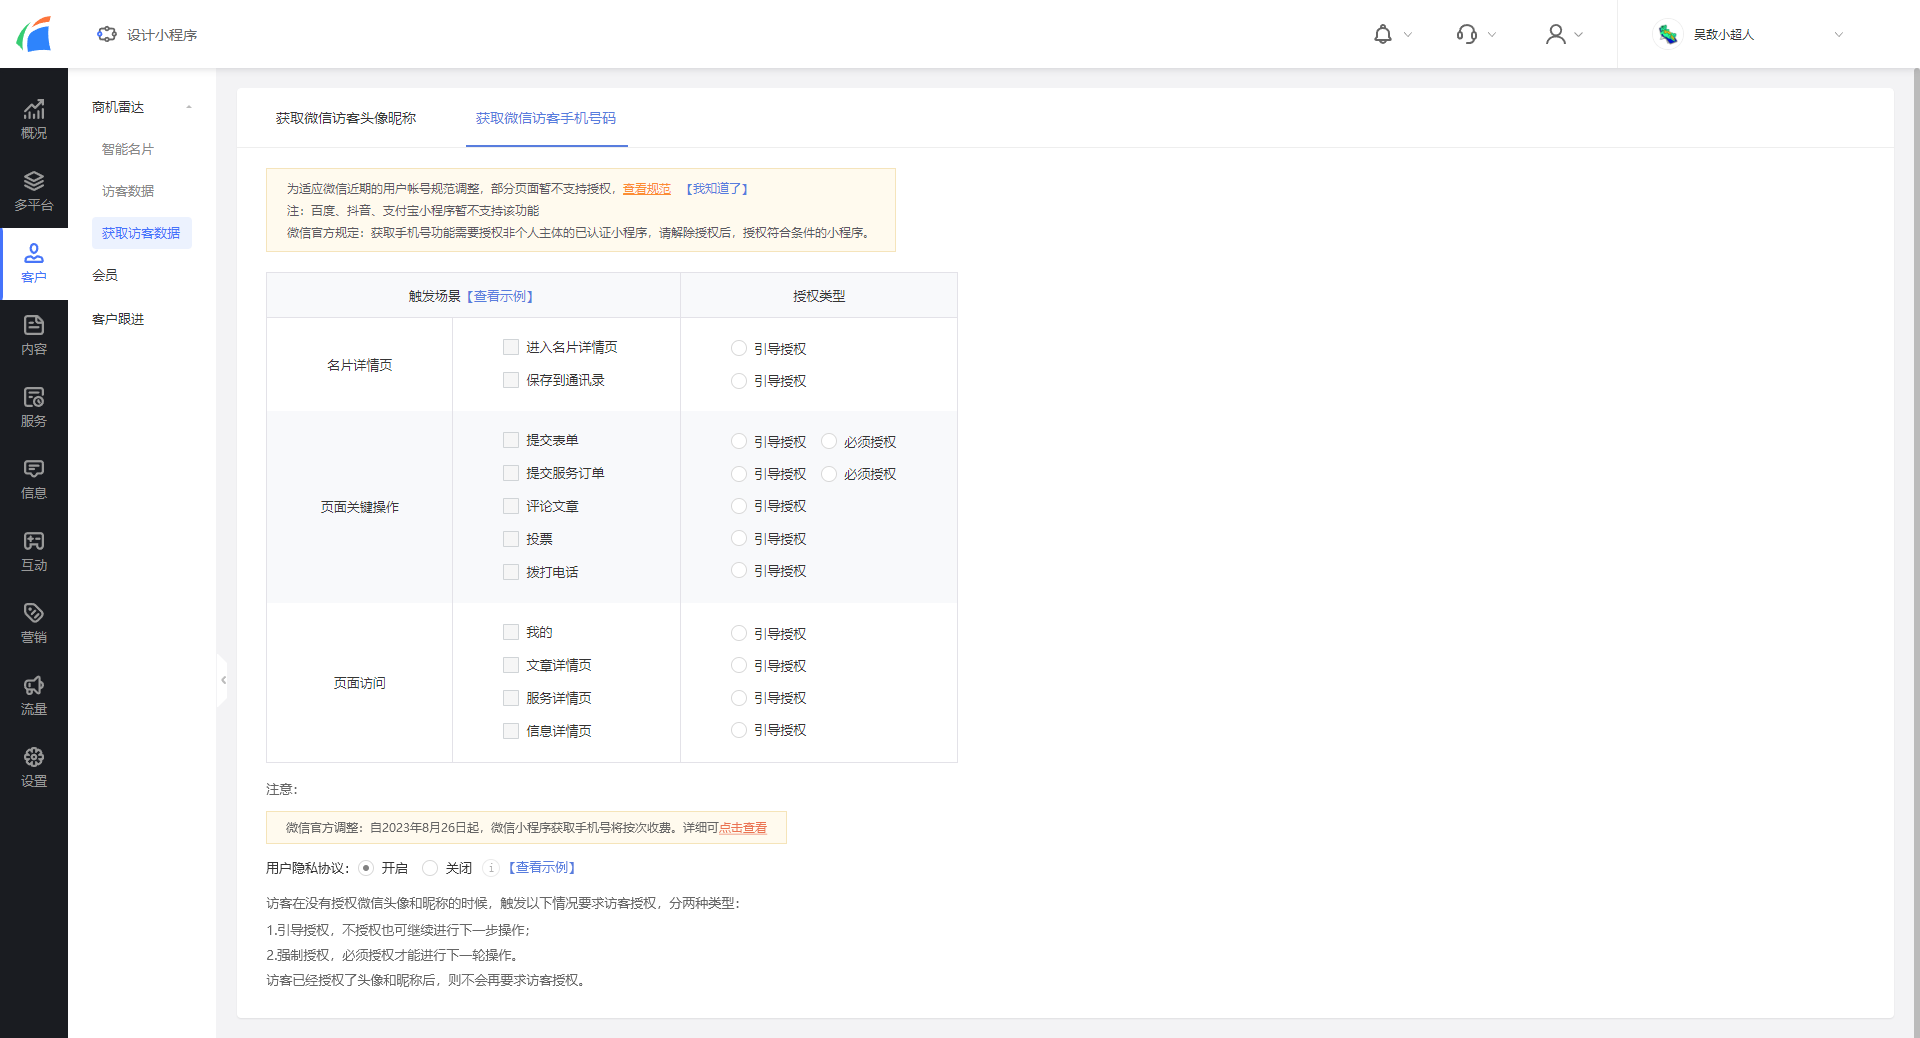The image size is (1920, 1038).
Task: Open 流量 section in sidebar
Action: pos(34,696)
